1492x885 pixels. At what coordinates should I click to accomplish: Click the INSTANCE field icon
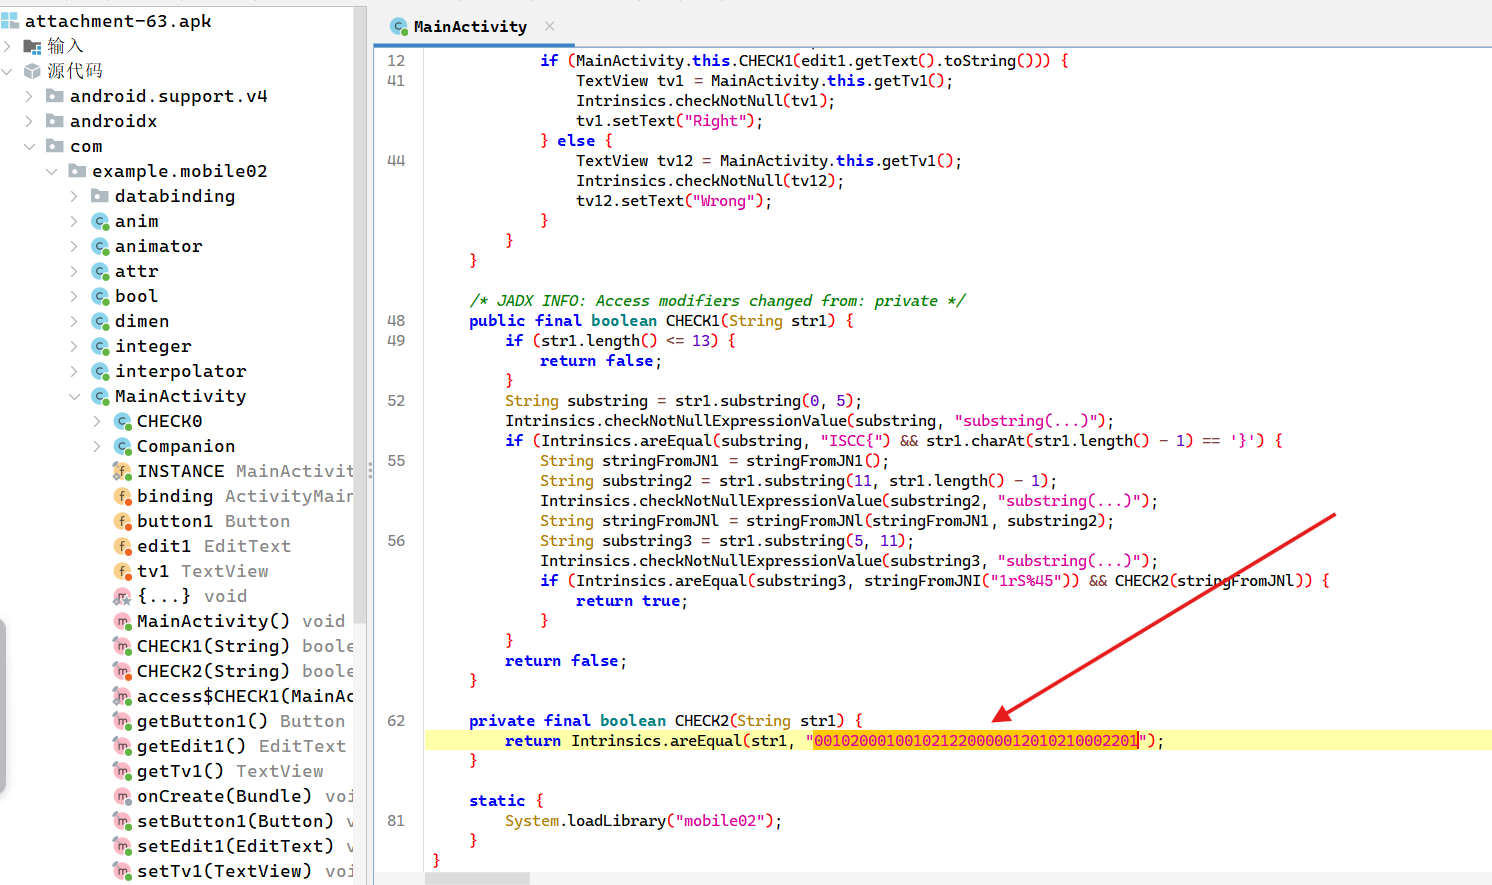click(x=122, y=471)
